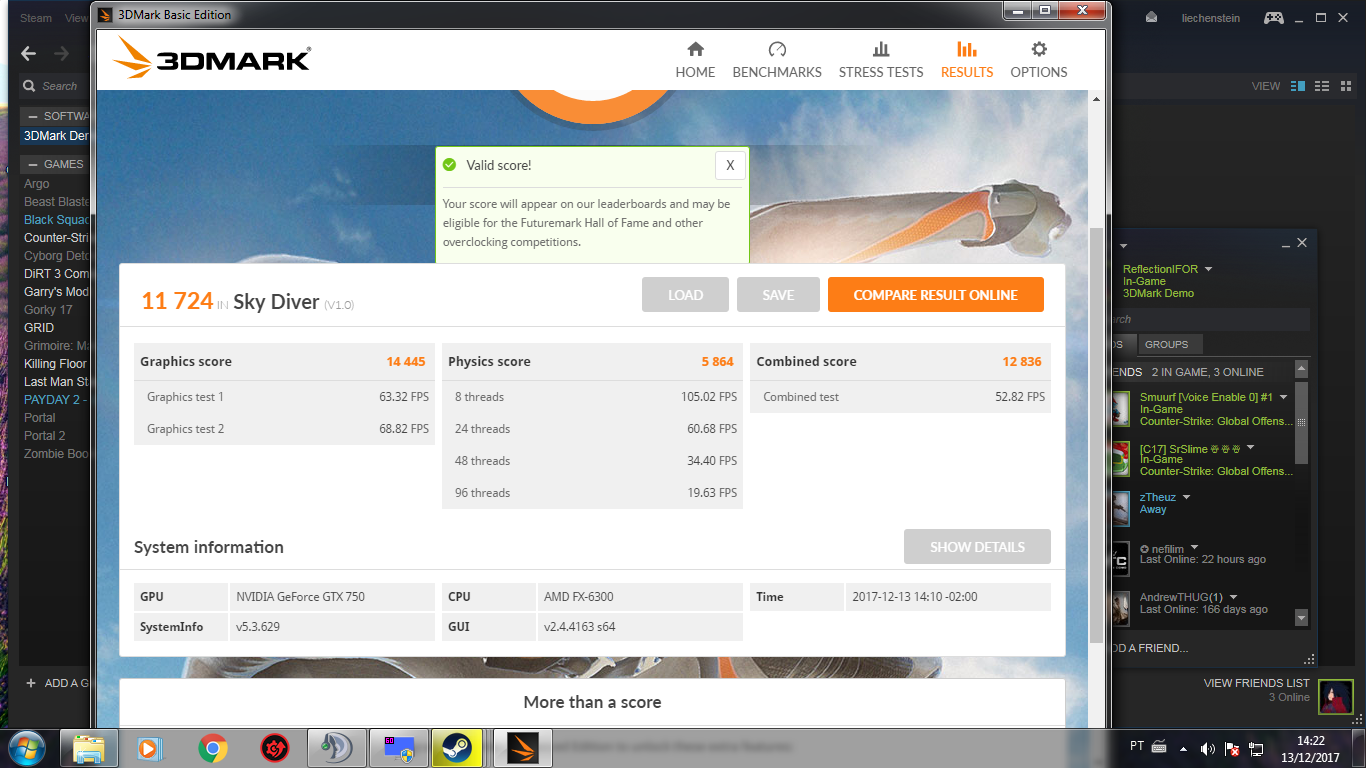Viewport: 1366px width, 768px height.
Task: Click zTheuz friend avatar thumbnail
Action: click(1120, 509)
